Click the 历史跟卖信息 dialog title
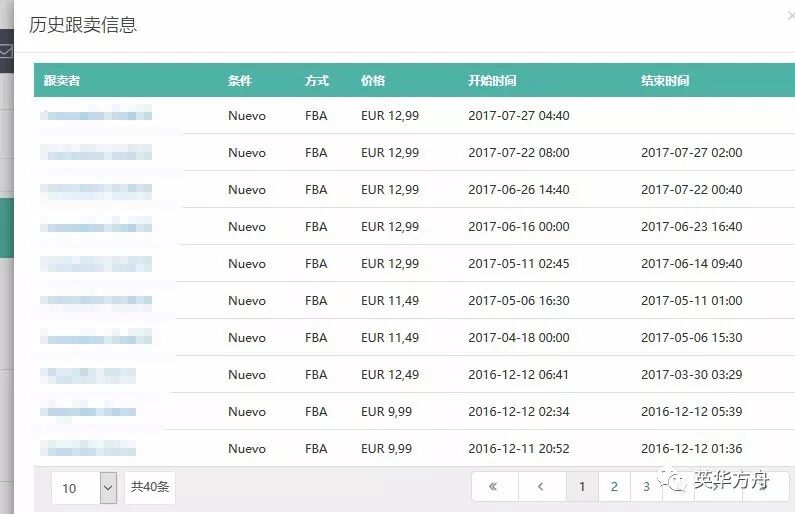This screenshot has height=514, width=795. point(83,25)
